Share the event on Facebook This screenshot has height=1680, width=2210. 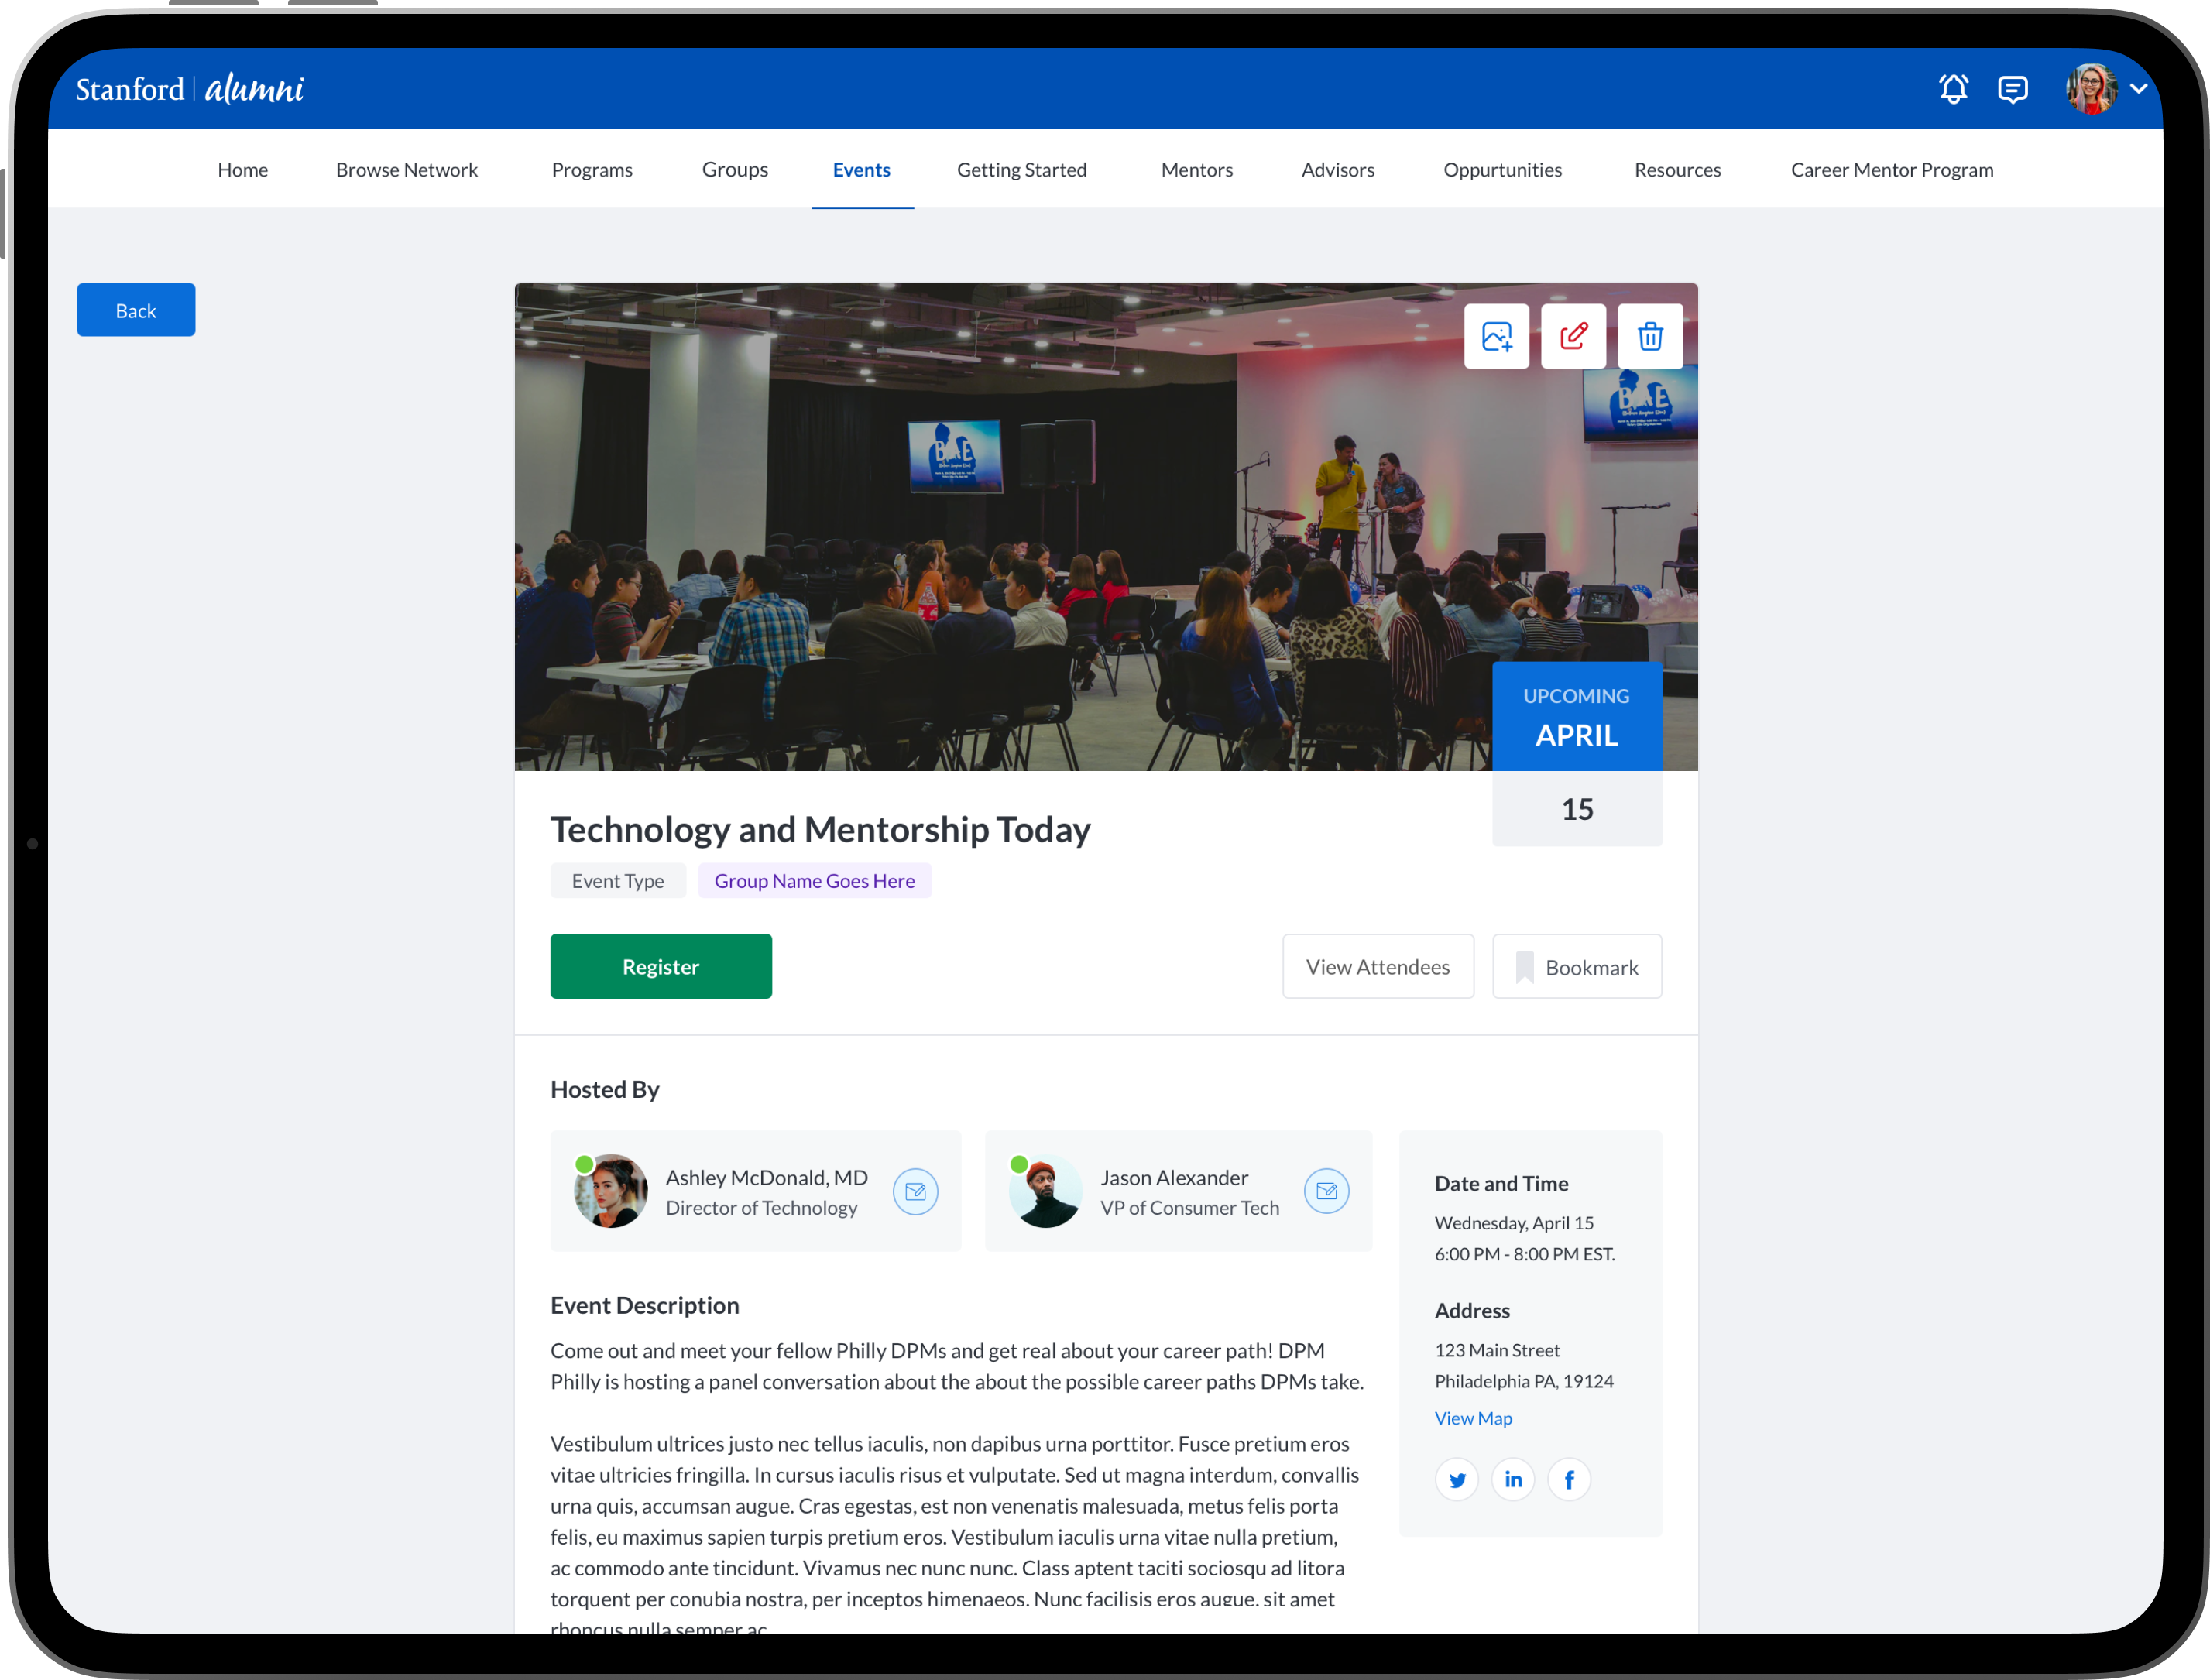pos(1569,1479)
